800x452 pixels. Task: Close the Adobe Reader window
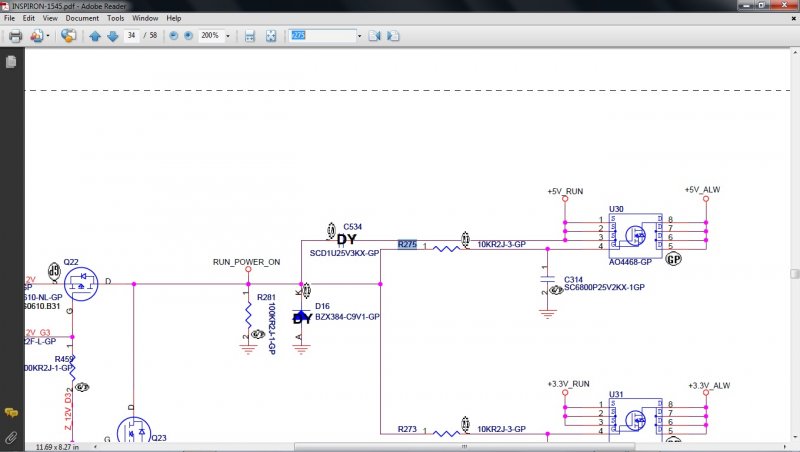(x=784, y=5)
